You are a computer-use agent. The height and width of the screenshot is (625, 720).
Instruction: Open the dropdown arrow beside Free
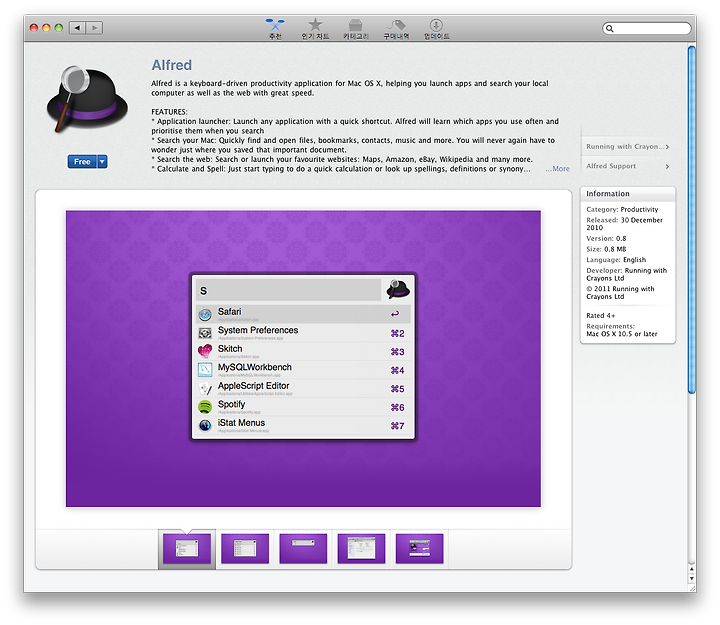(x=102, y=162)
